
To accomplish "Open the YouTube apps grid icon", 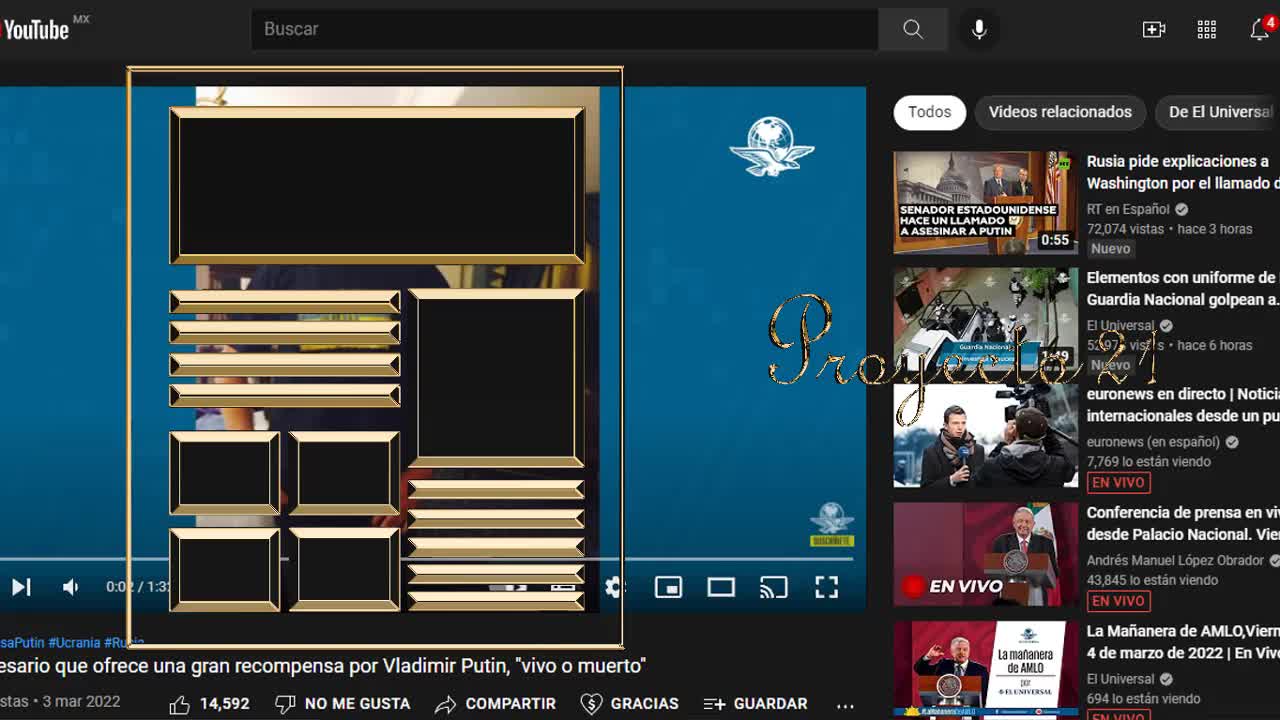I will tap(1207, 29).
